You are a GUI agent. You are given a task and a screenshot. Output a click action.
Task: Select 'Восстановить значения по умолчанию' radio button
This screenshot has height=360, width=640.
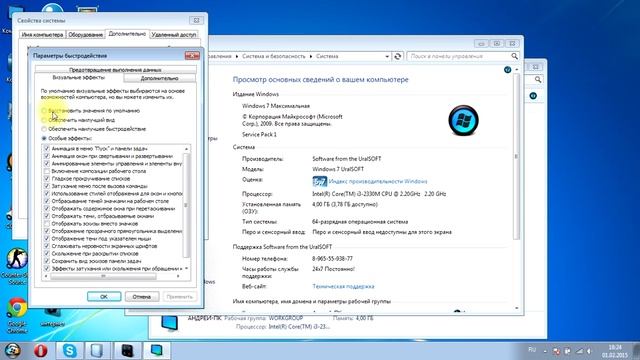[x=44, y=111]
